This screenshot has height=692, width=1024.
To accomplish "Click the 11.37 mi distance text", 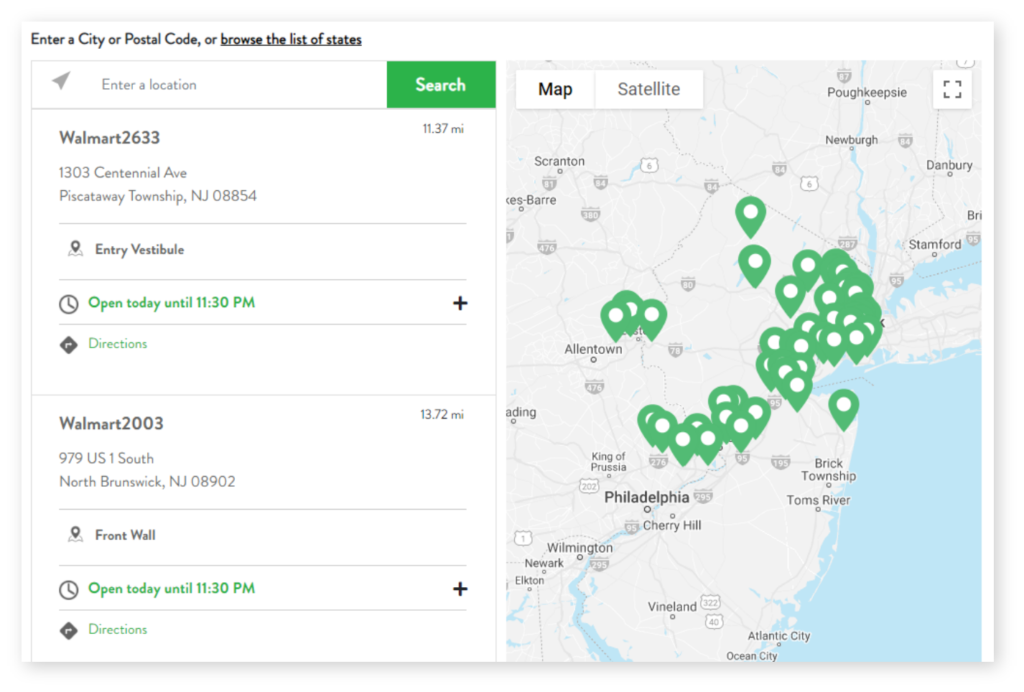I will click(443, 129).
